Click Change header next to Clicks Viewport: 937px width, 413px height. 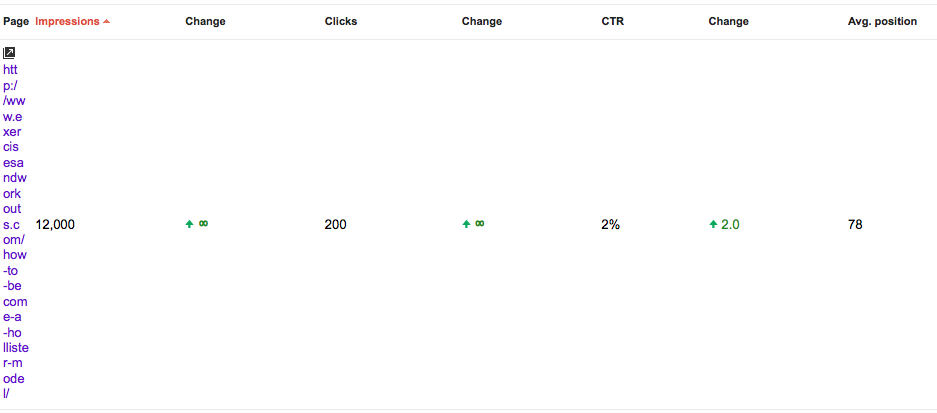[482, 22]
